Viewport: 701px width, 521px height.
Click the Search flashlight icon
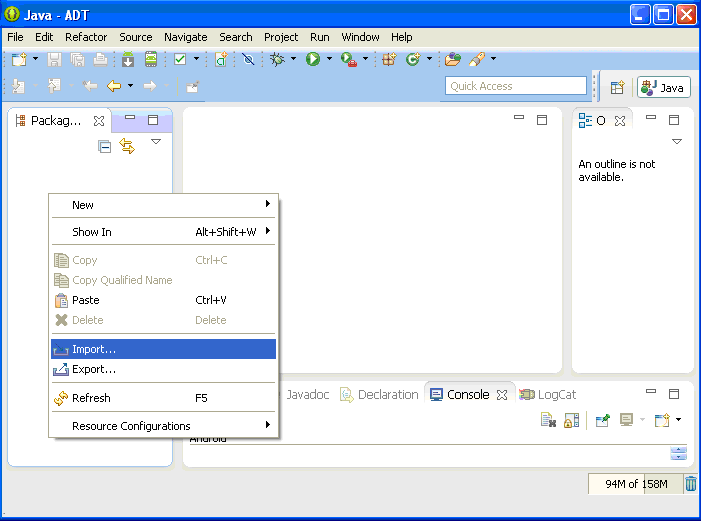[x=477, y=59]
